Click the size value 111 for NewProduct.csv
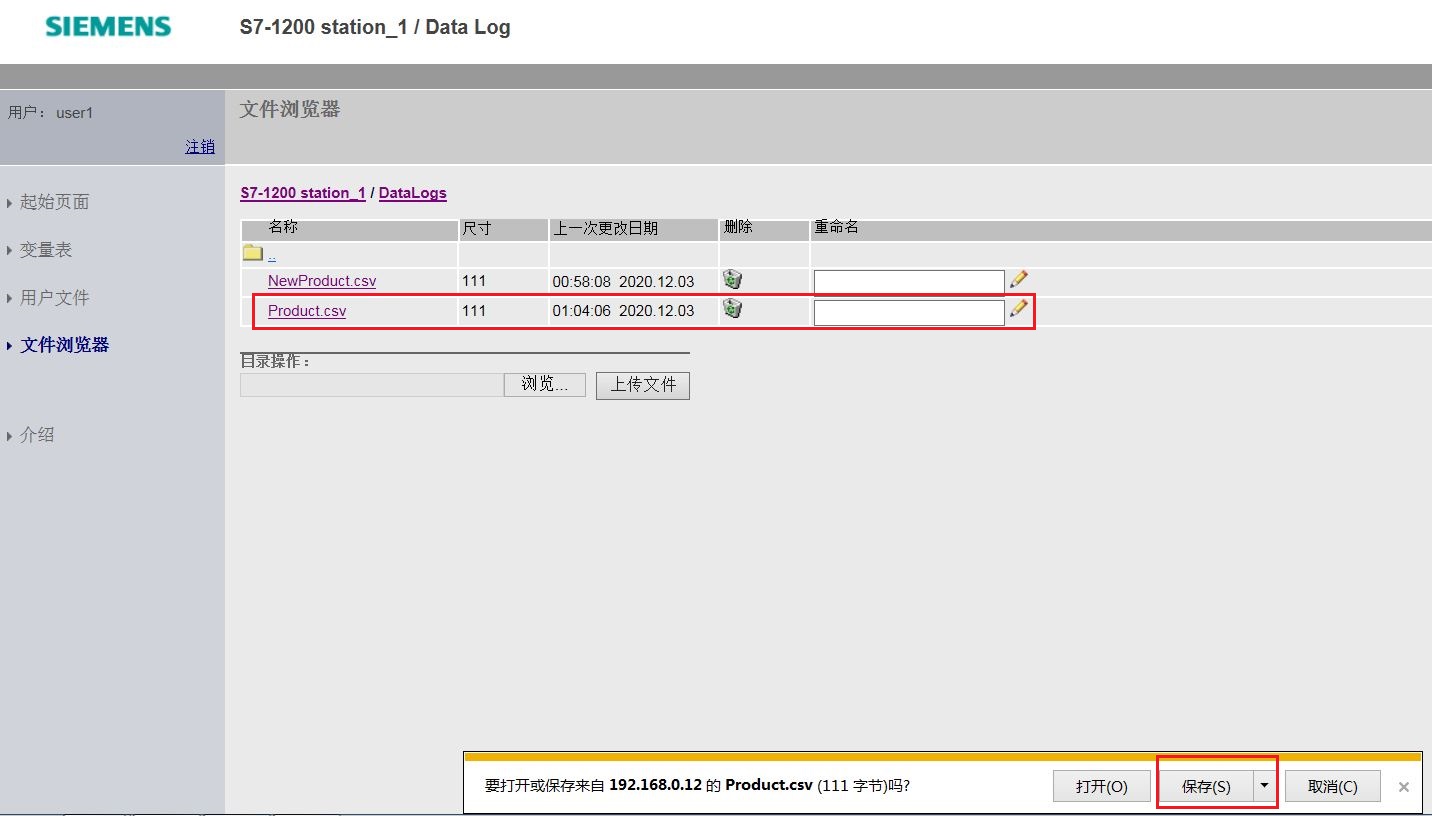The width and height of the screenshot is (1432, 816). [474, 281]
